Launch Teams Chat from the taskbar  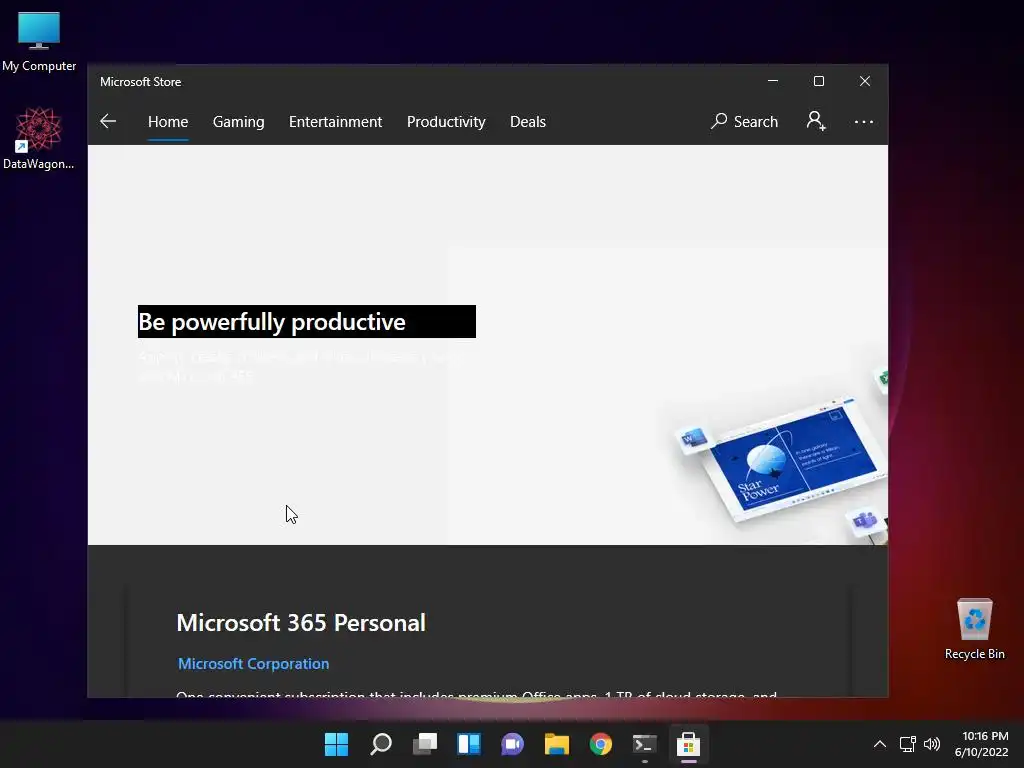click(513, 744)
